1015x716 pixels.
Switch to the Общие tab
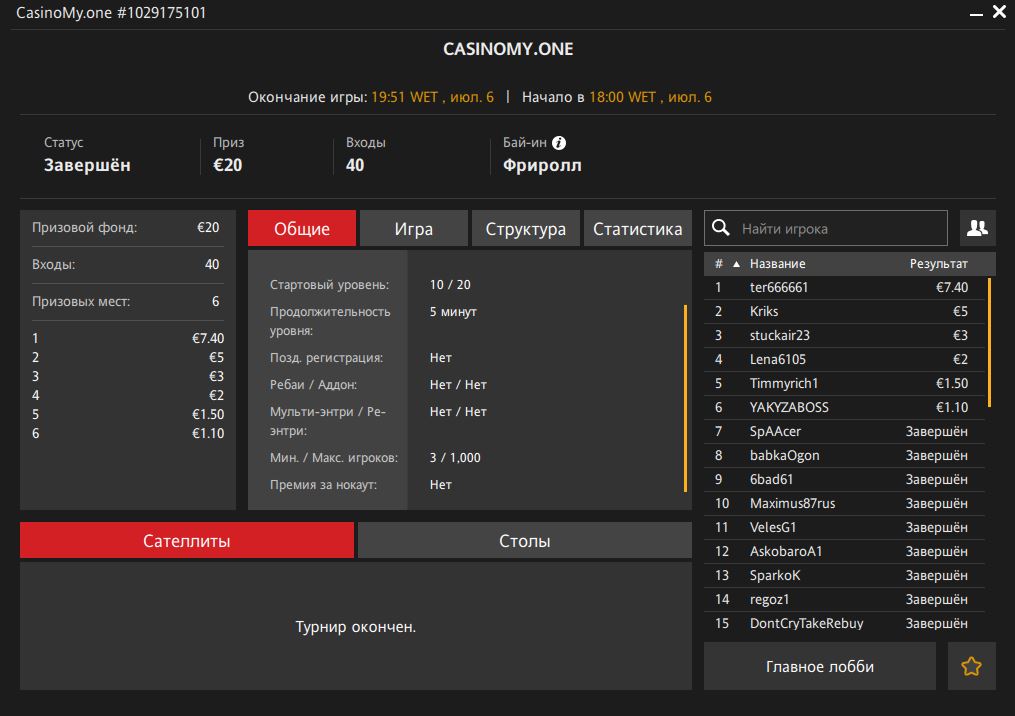pos(302,229)
